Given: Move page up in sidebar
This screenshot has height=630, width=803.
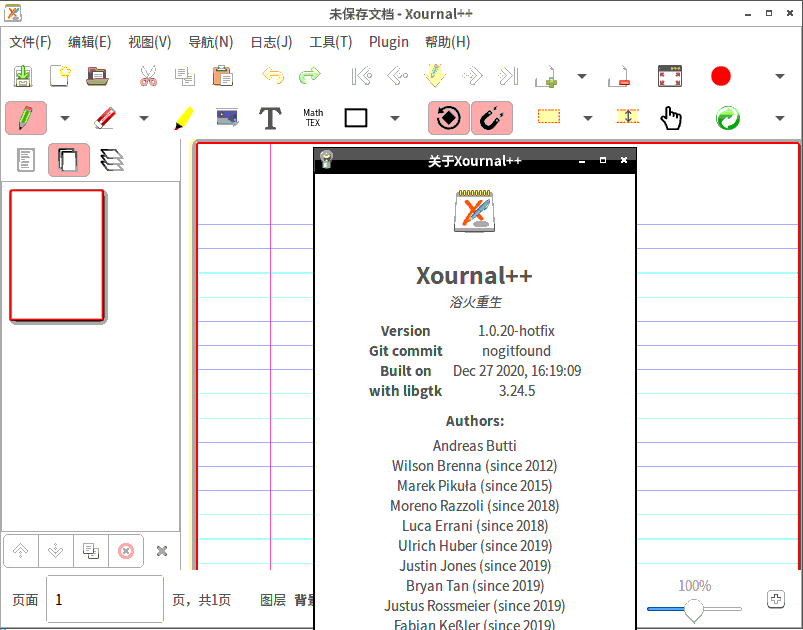Looking at the screenshot, I should coord(20,551).
